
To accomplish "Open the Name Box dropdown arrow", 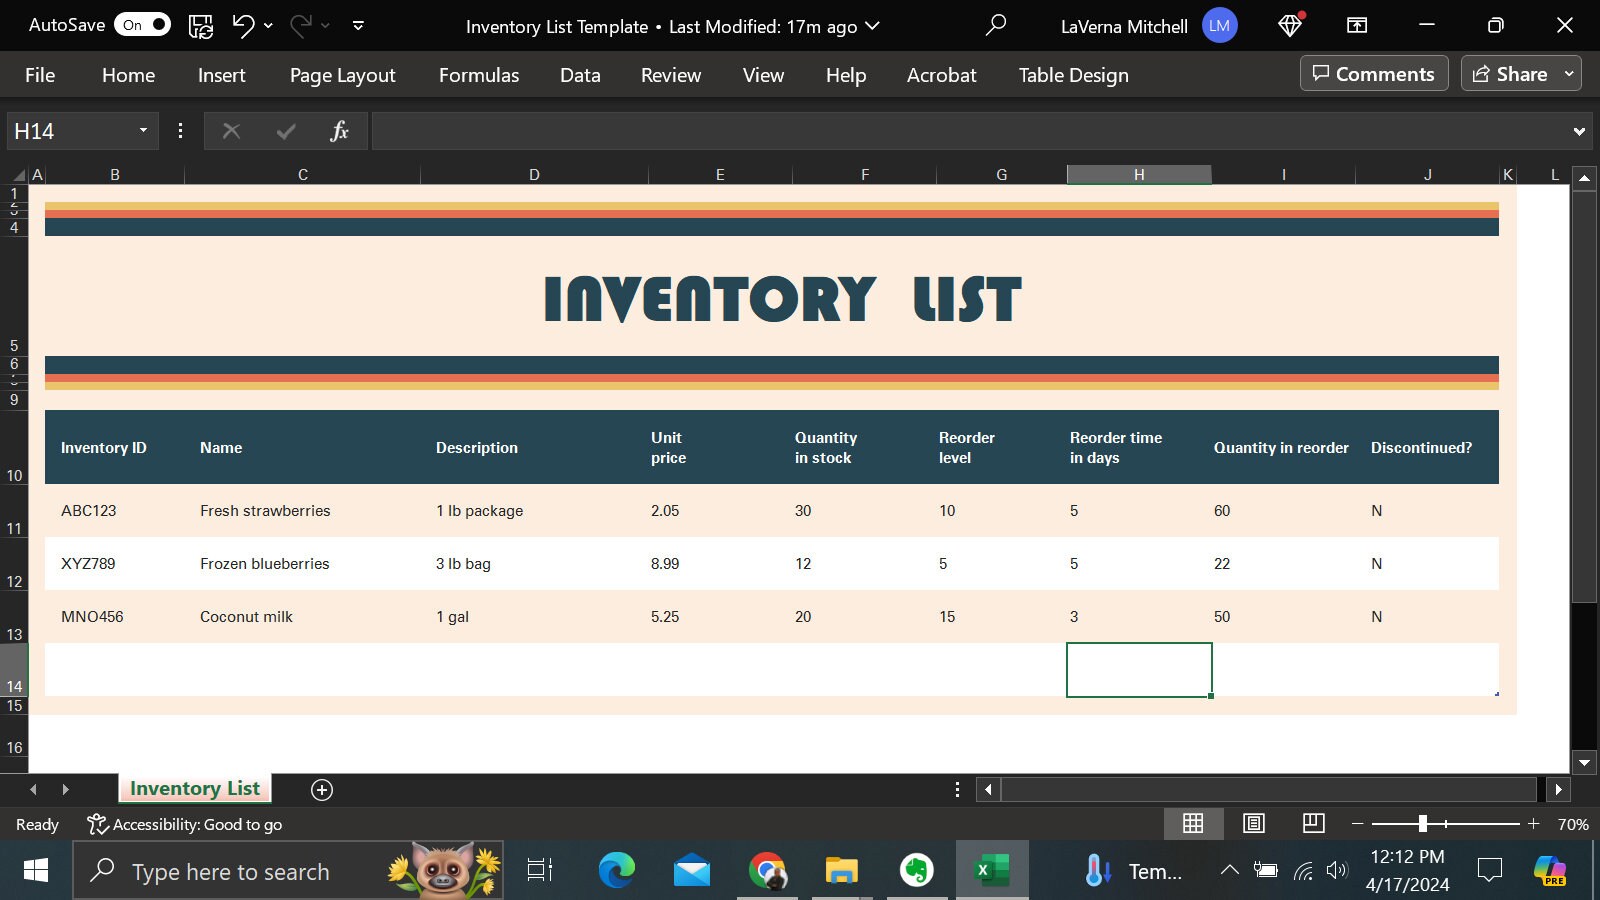I will point(143,131).
